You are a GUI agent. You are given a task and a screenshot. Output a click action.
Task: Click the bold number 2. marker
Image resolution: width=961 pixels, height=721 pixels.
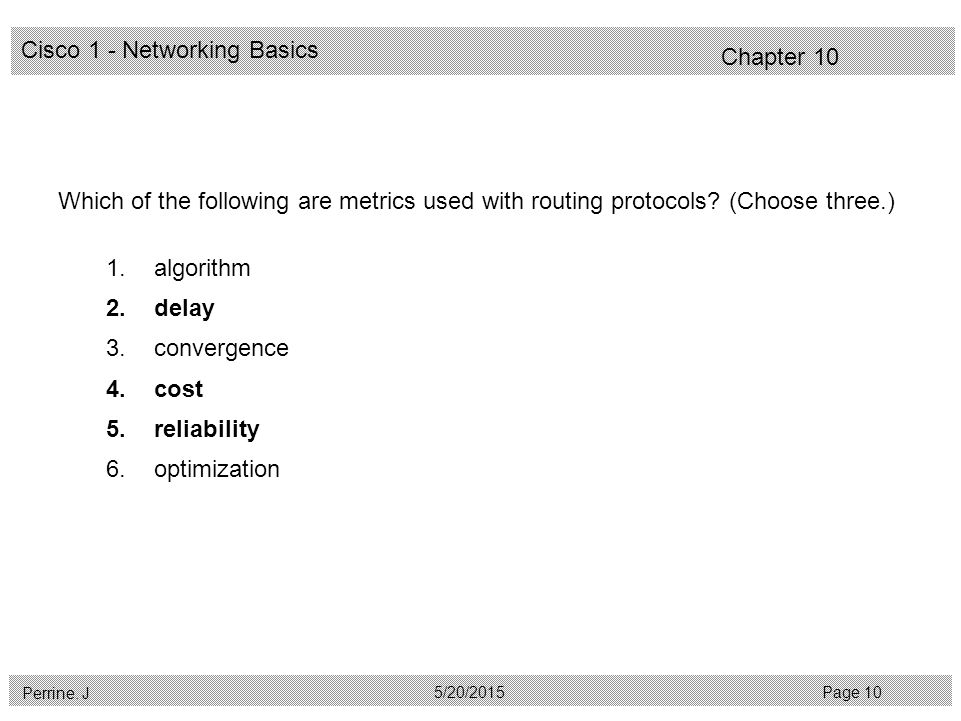pyautogui.click(x=115, y=308)
